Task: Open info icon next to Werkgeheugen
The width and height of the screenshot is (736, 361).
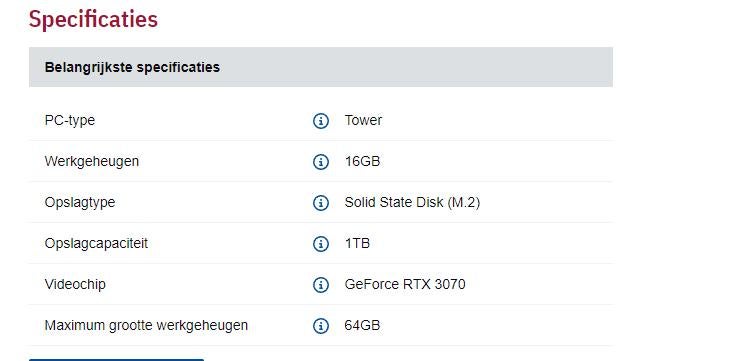Action: [321, 162]
